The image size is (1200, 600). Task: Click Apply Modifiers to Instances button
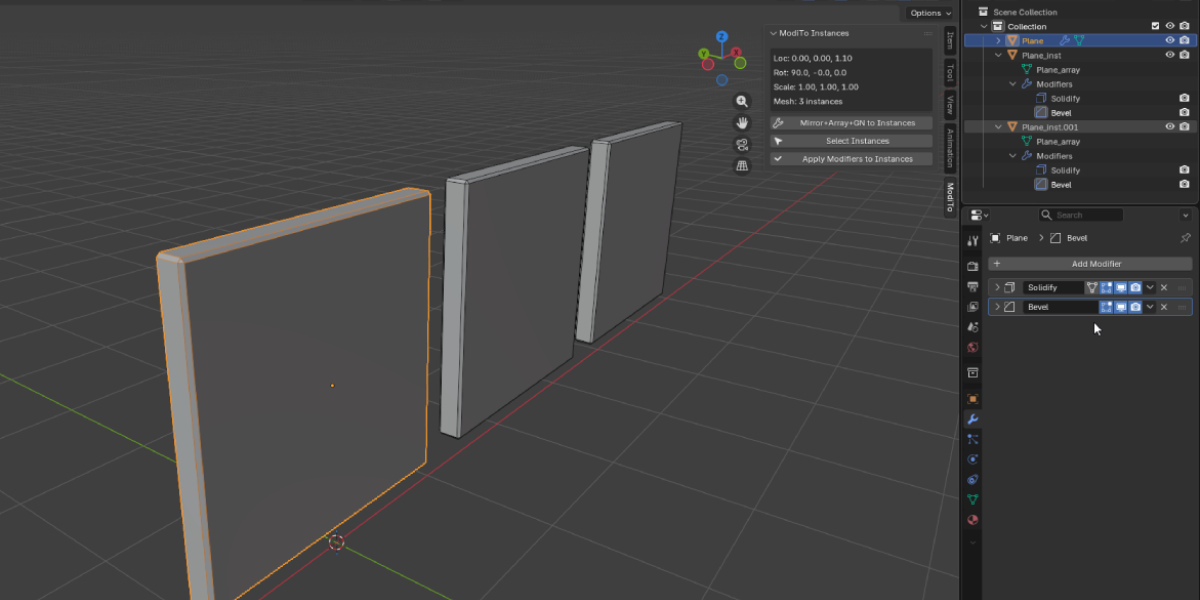click(851, 159)
